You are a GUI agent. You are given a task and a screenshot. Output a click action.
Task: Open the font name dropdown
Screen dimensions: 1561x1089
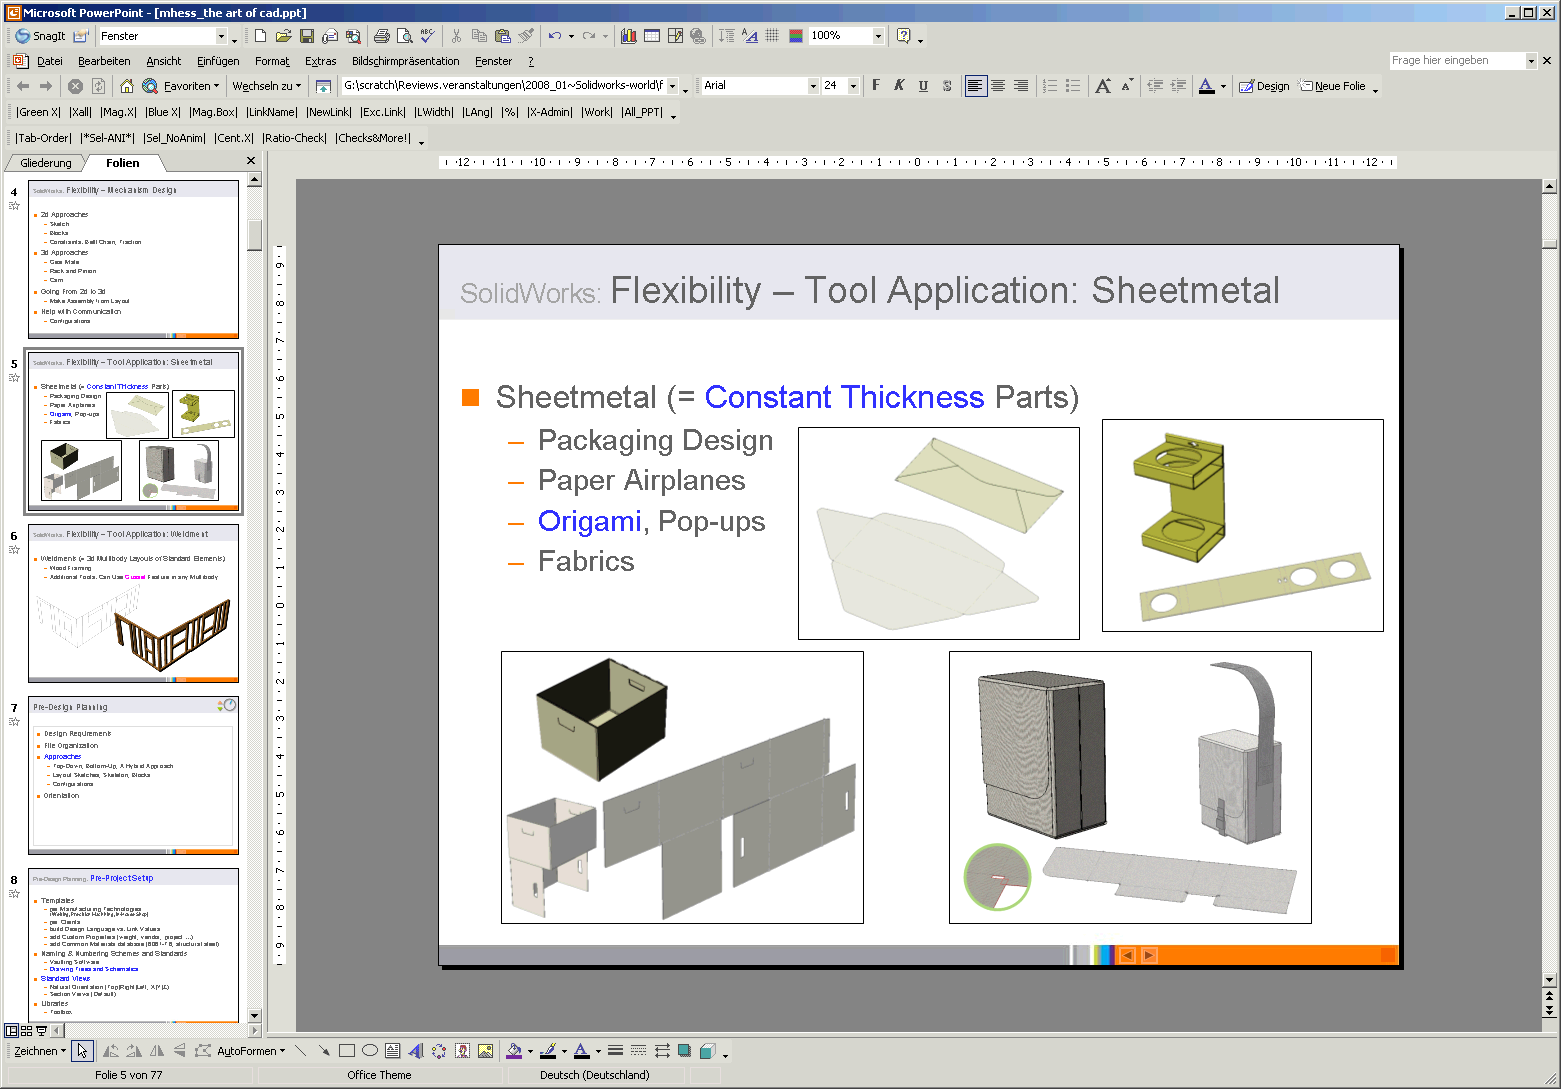click(x=813, y=86)
